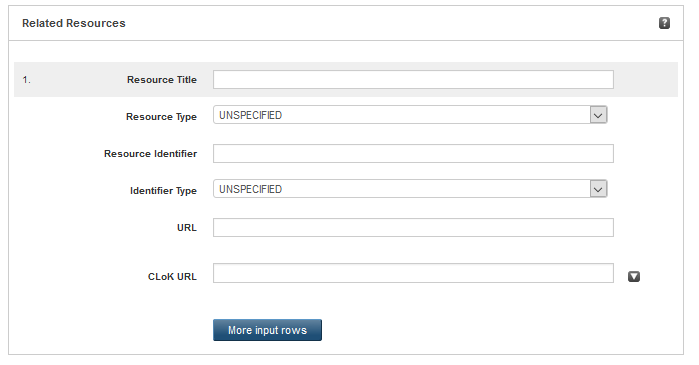Viewport: 699px width, 365px height.
Task: Click the Identifier Type label
Action: click(x=163, y=191)
